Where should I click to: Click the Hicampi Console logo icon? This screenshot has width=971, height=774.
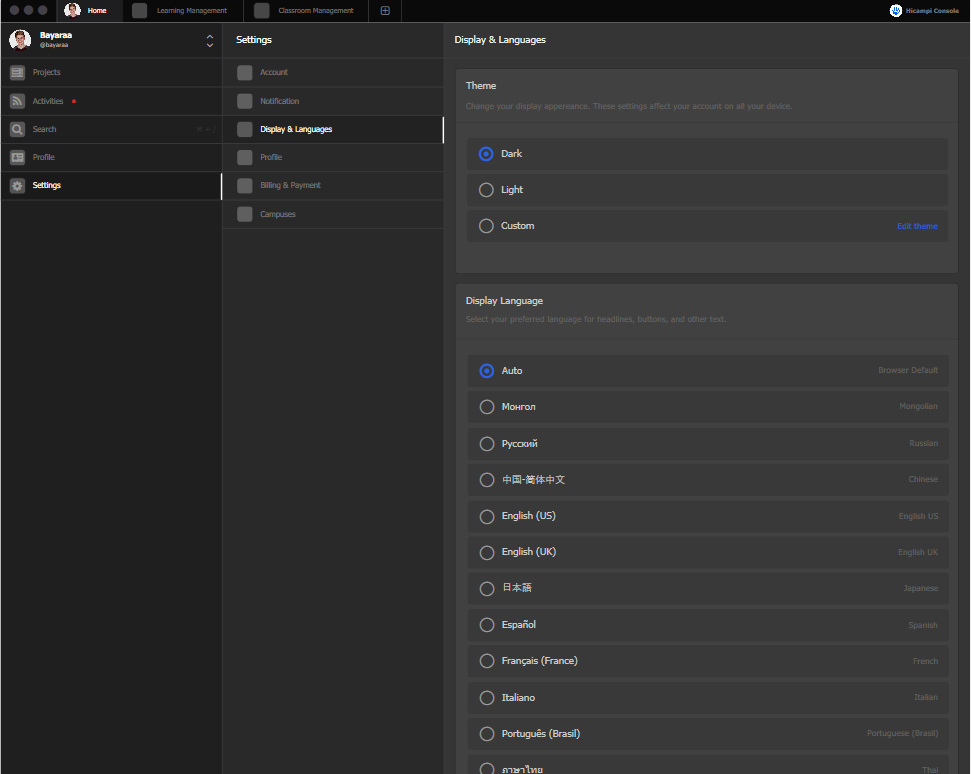[893, 11]
